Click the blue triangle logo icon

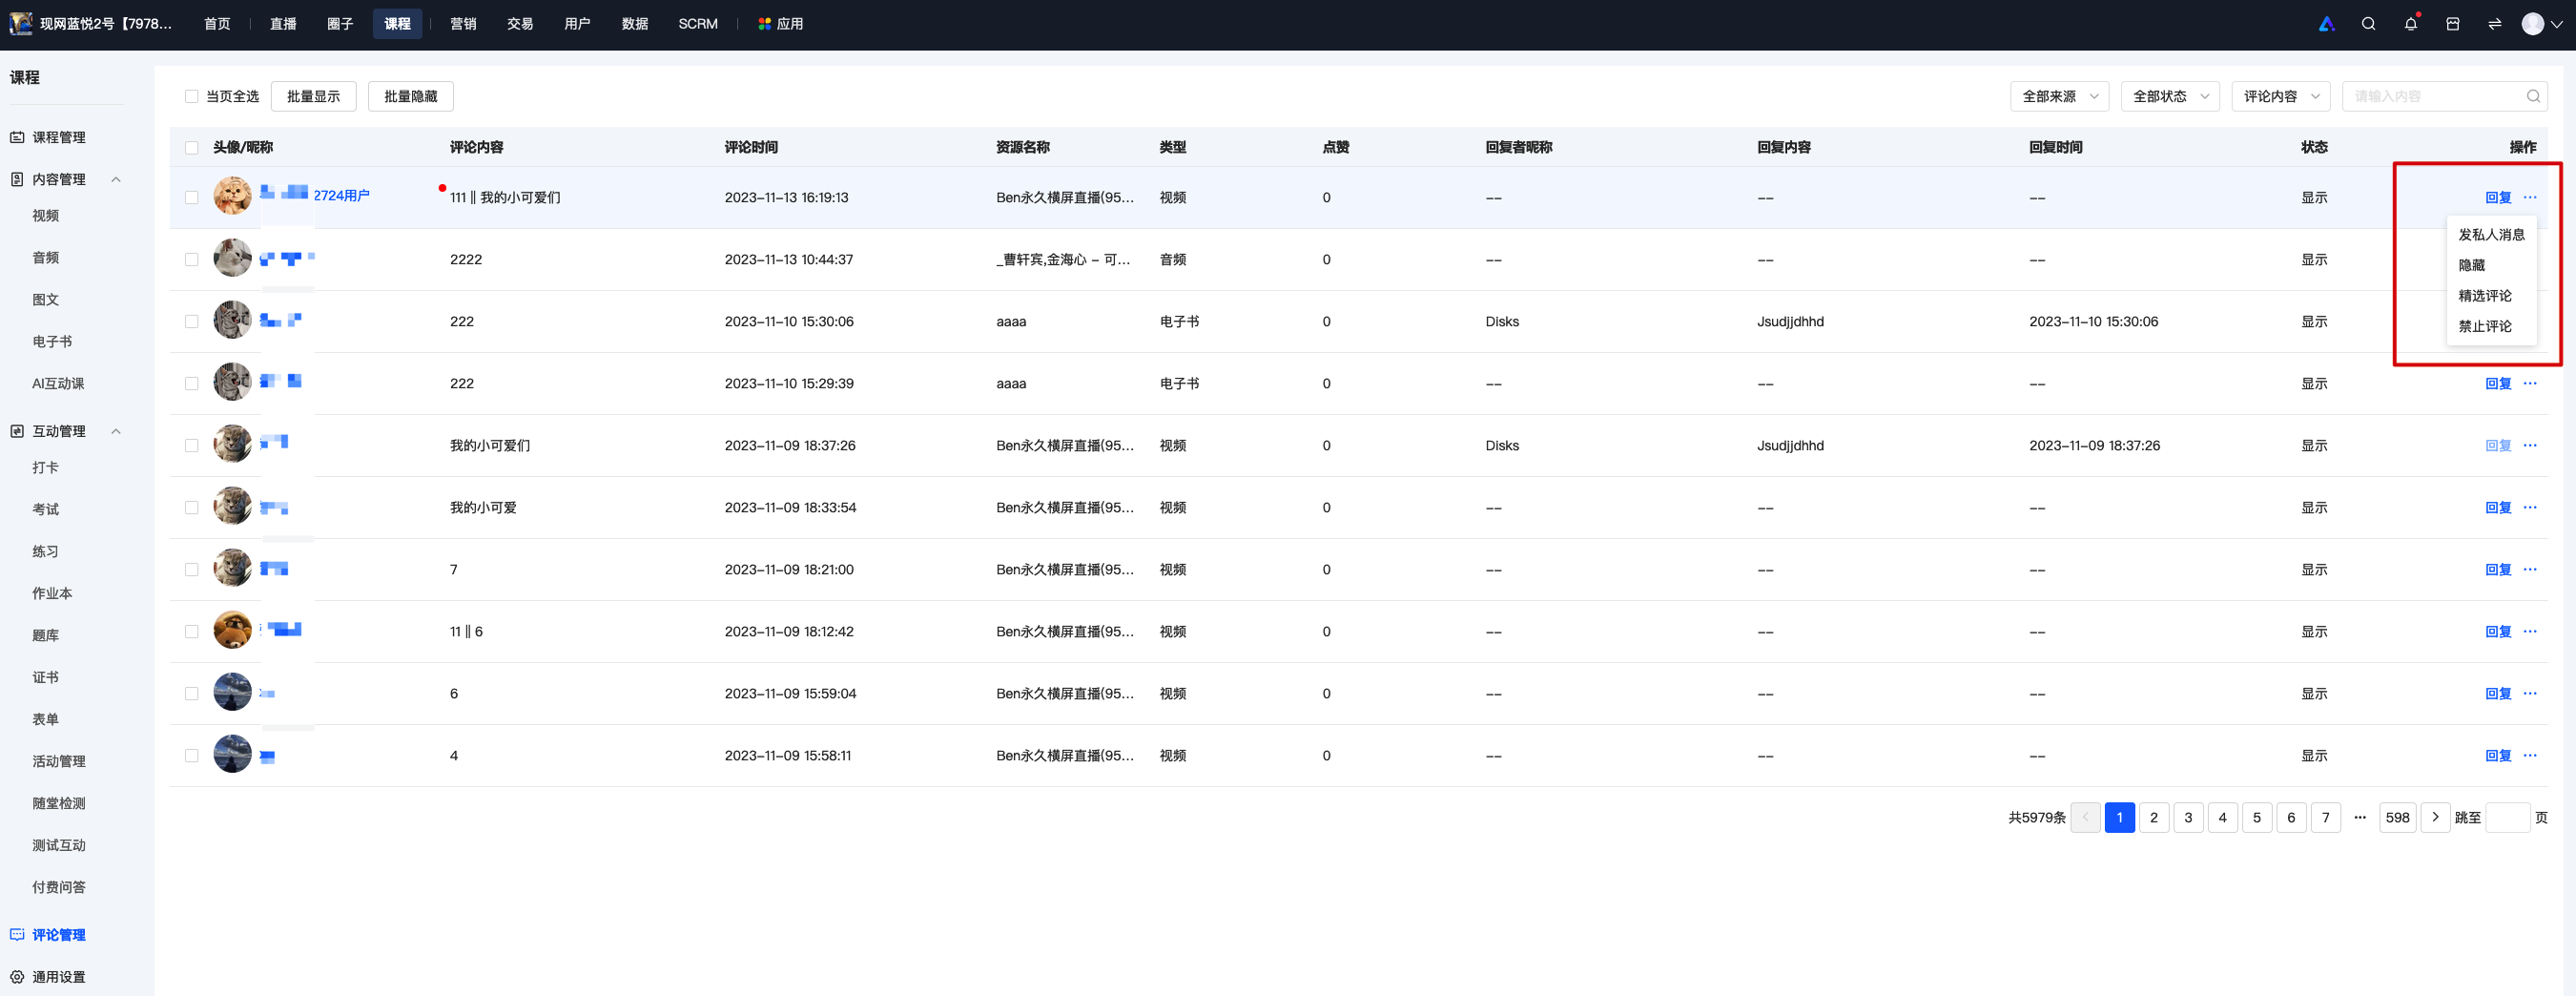2326,24
